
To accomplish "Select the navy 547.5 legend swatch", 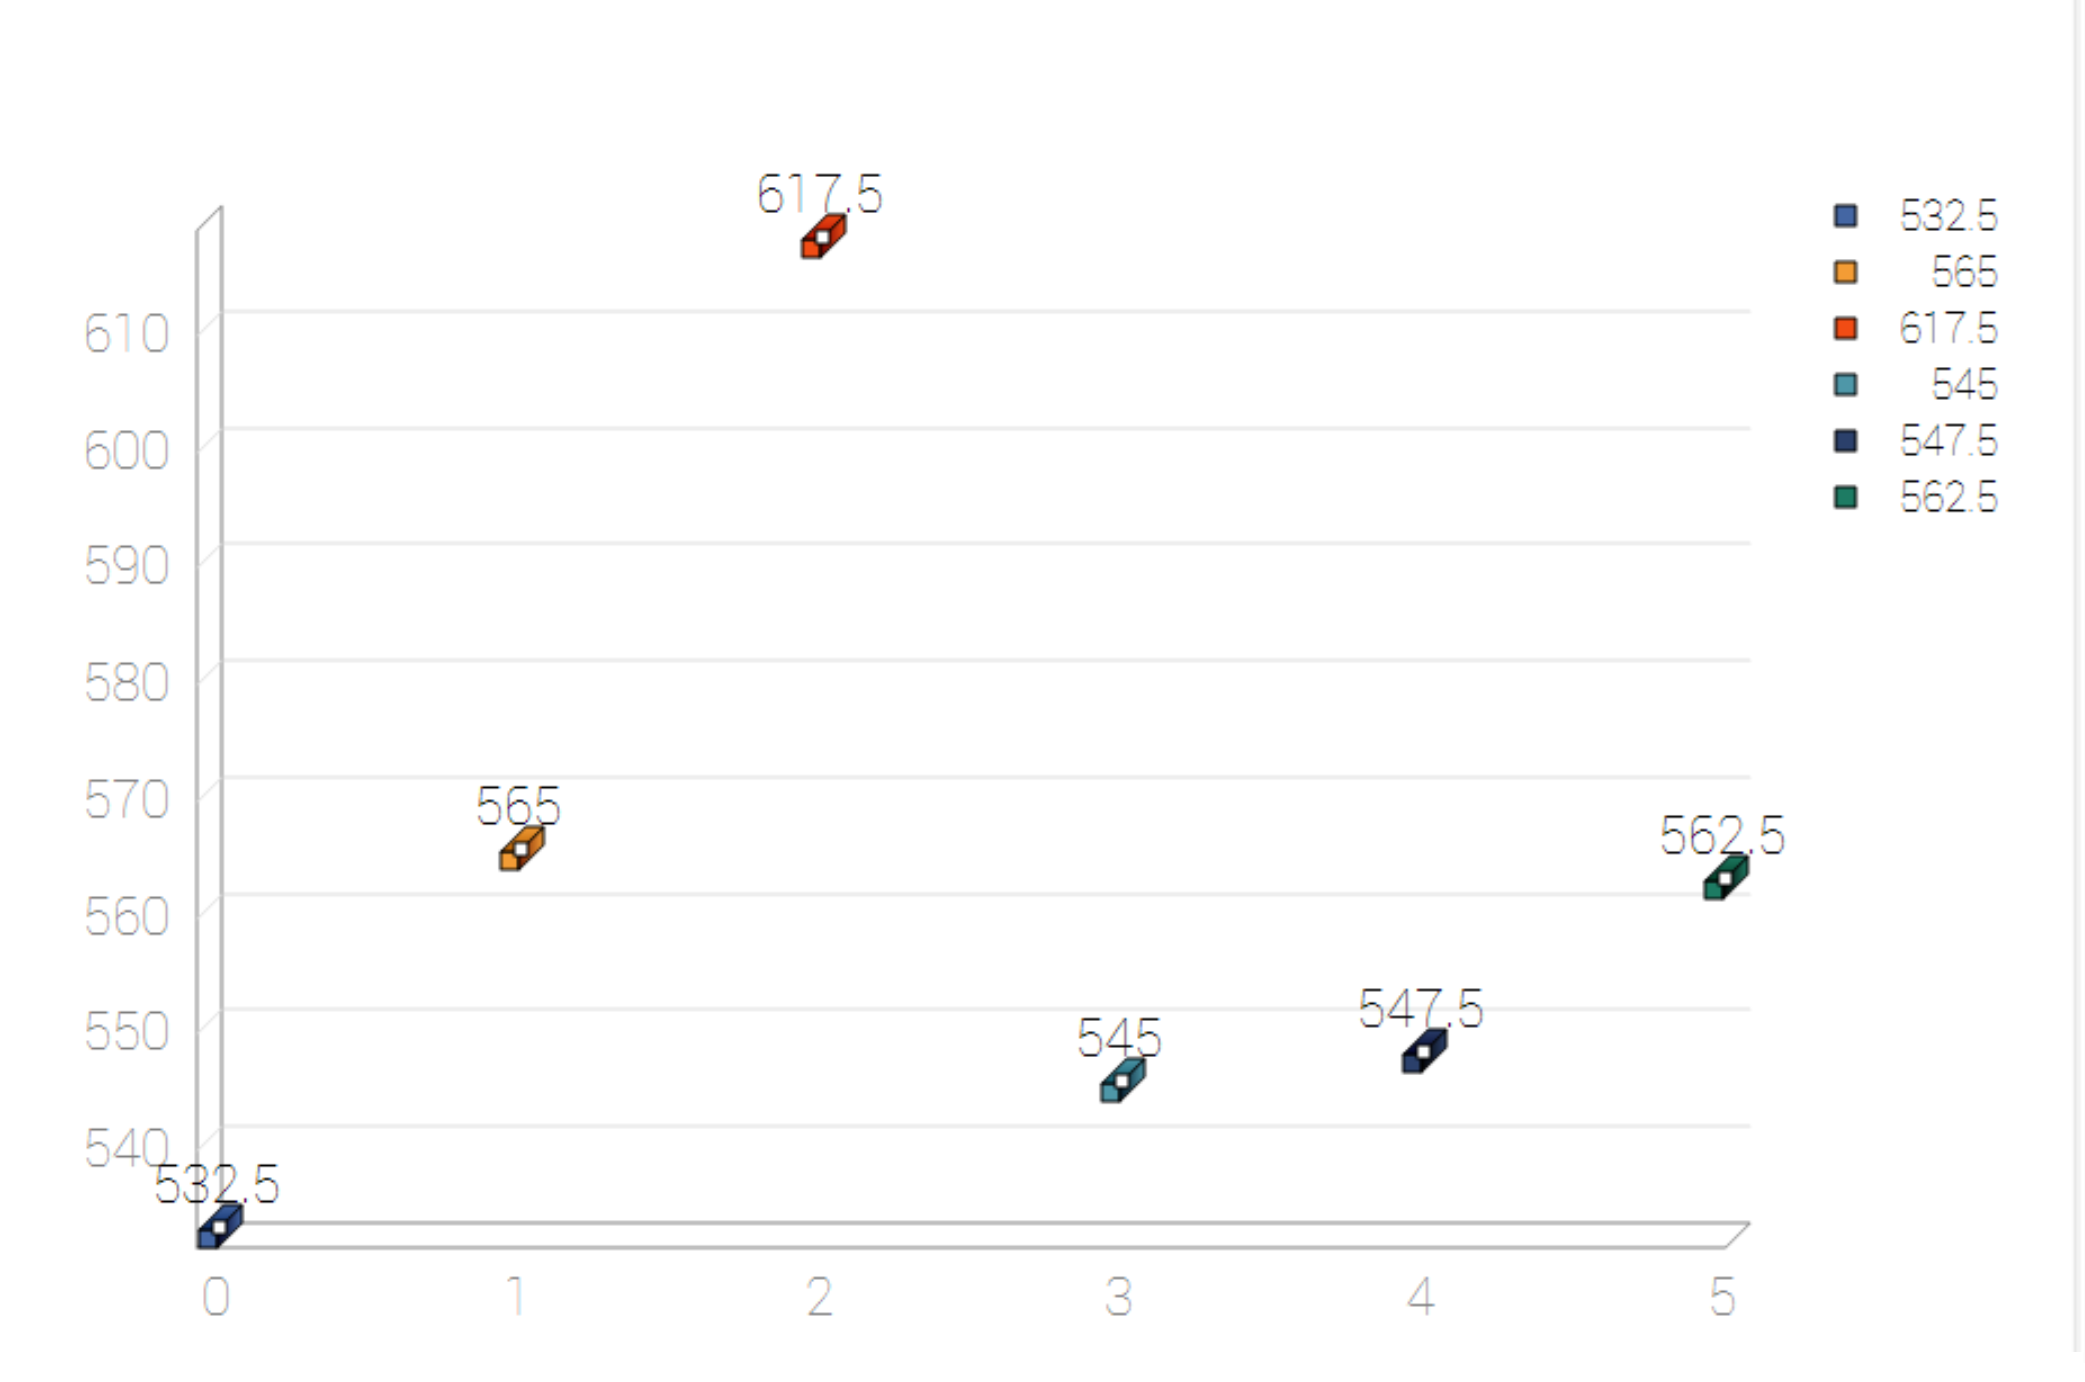I will tap(1845, 441).
